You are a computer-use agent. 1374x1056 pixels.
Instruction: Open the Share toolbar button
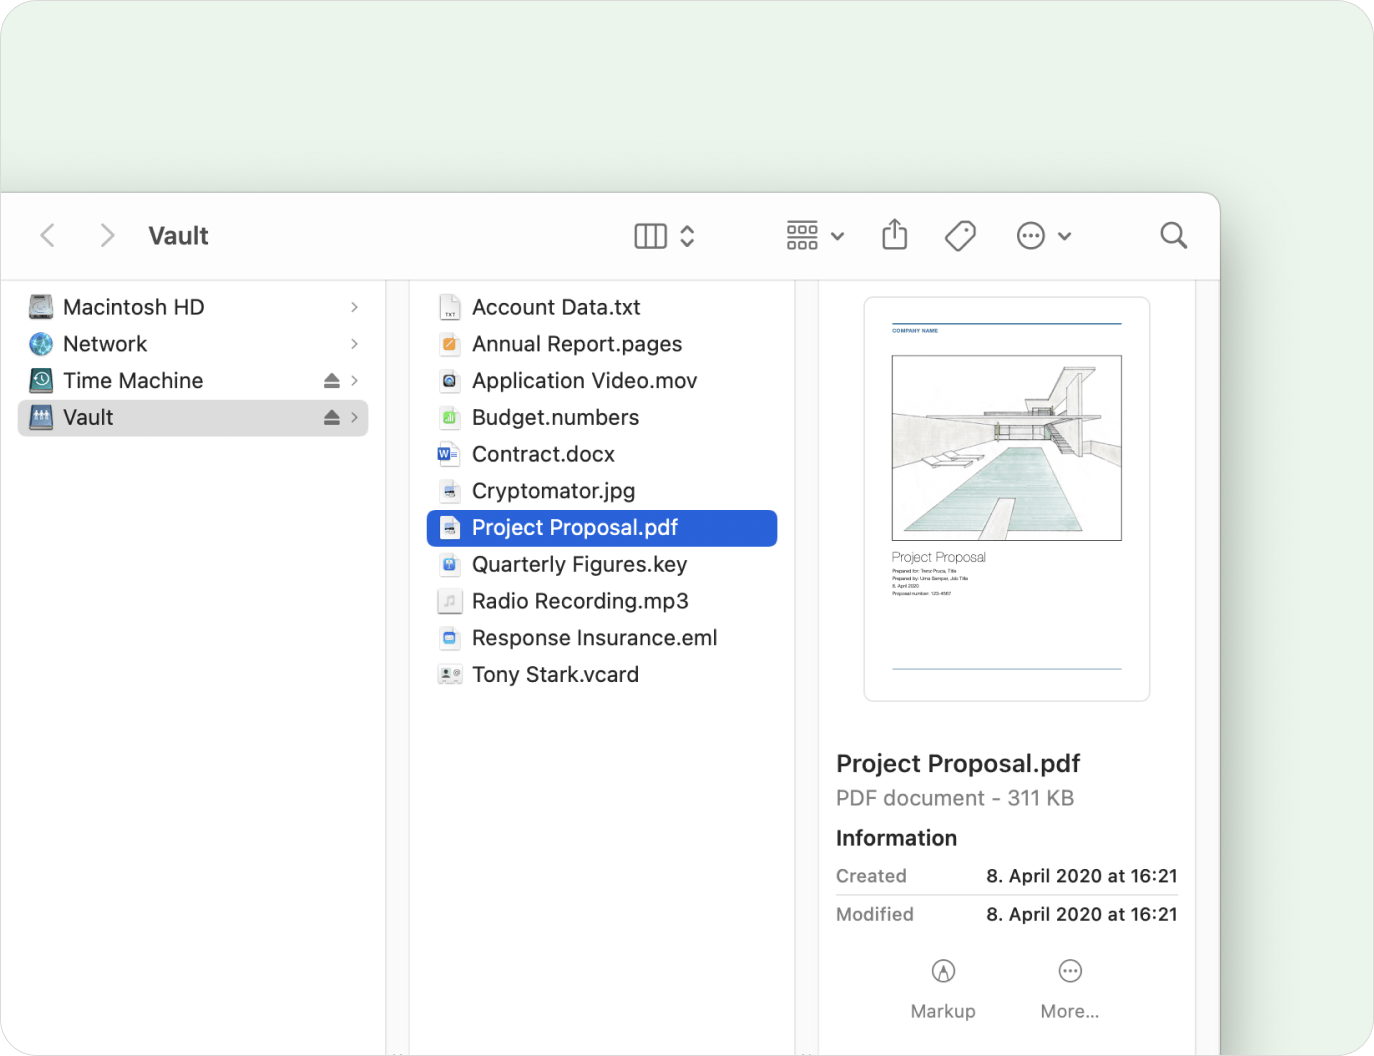click(895, 236)
